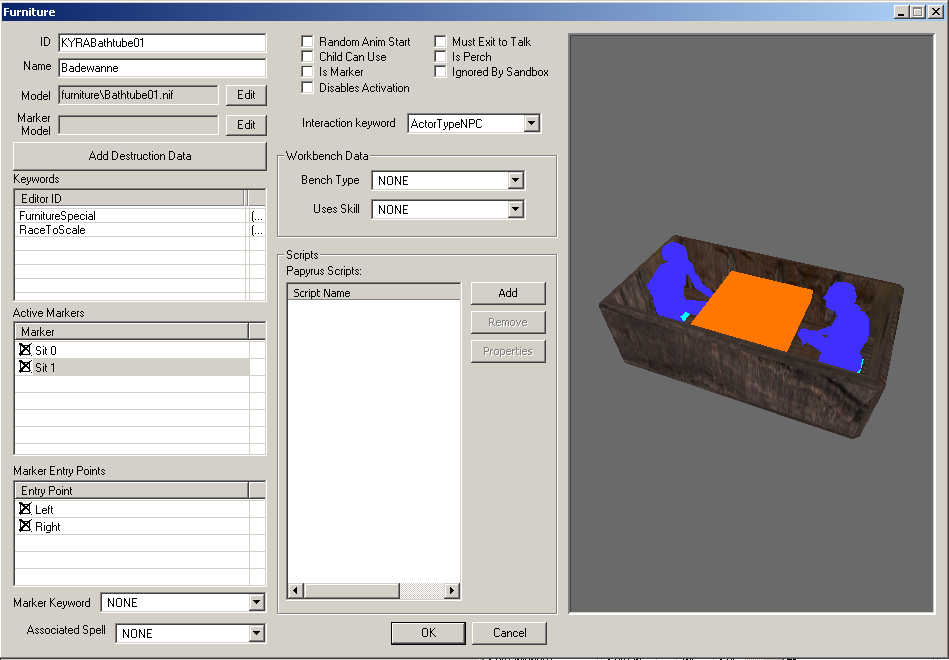Check Must Exit to Talk

pos(441,42)
